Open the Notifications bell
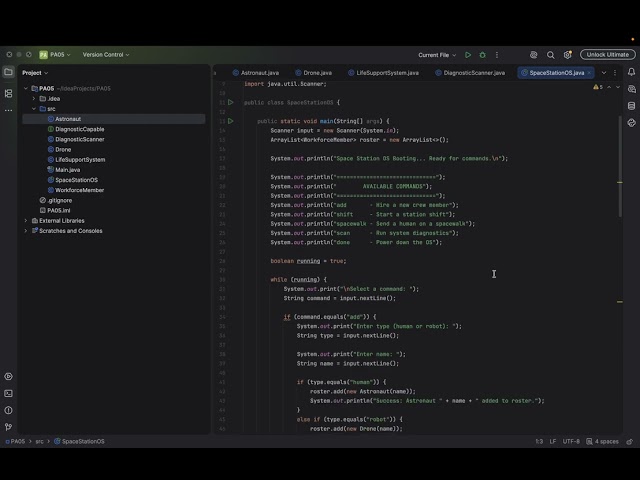 [x=631, y=72]
